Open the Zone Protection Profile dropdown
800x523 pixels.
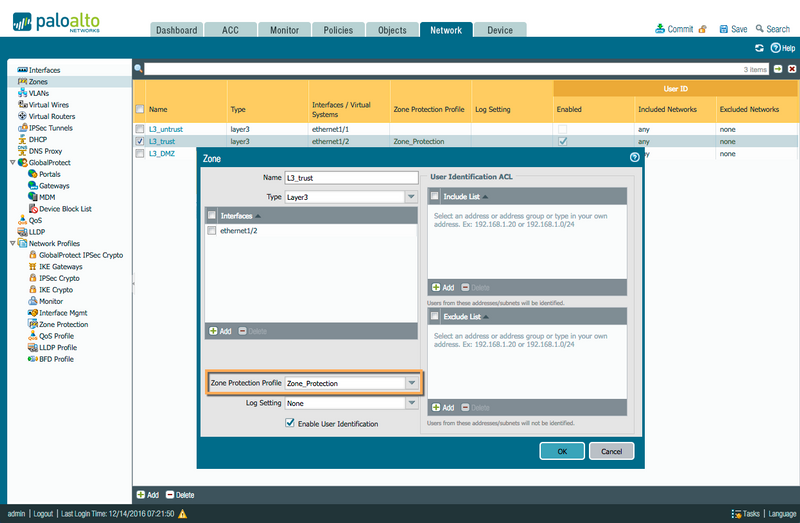411,383
